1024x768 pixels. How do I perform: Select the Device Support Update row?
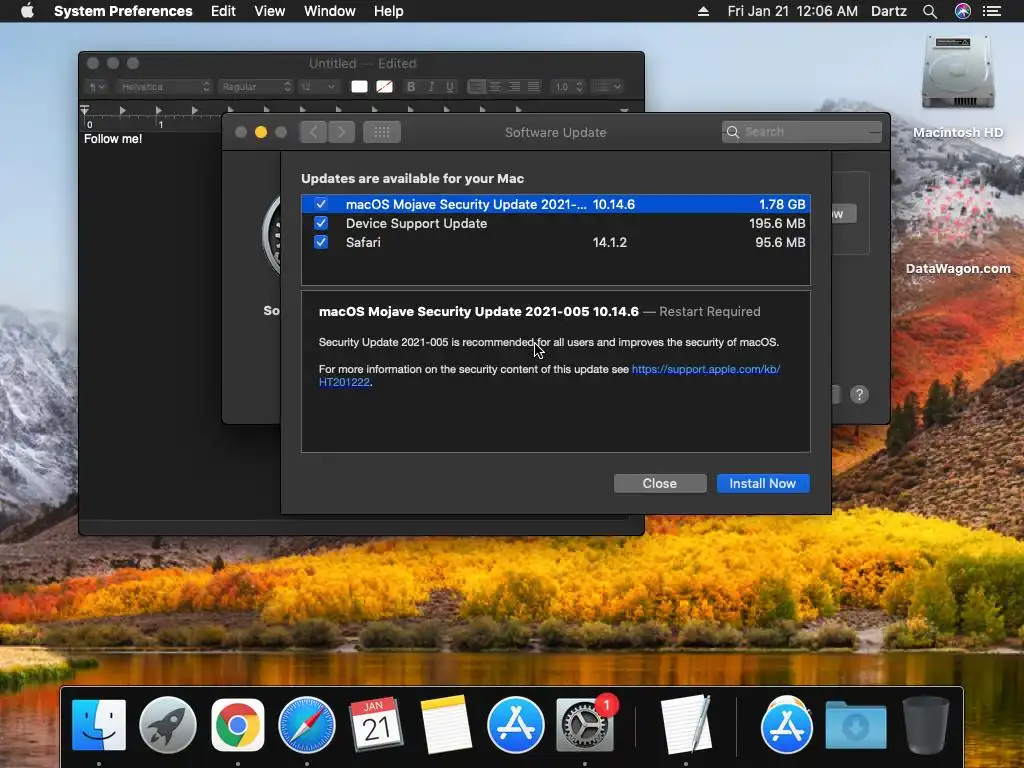(556, 223)
